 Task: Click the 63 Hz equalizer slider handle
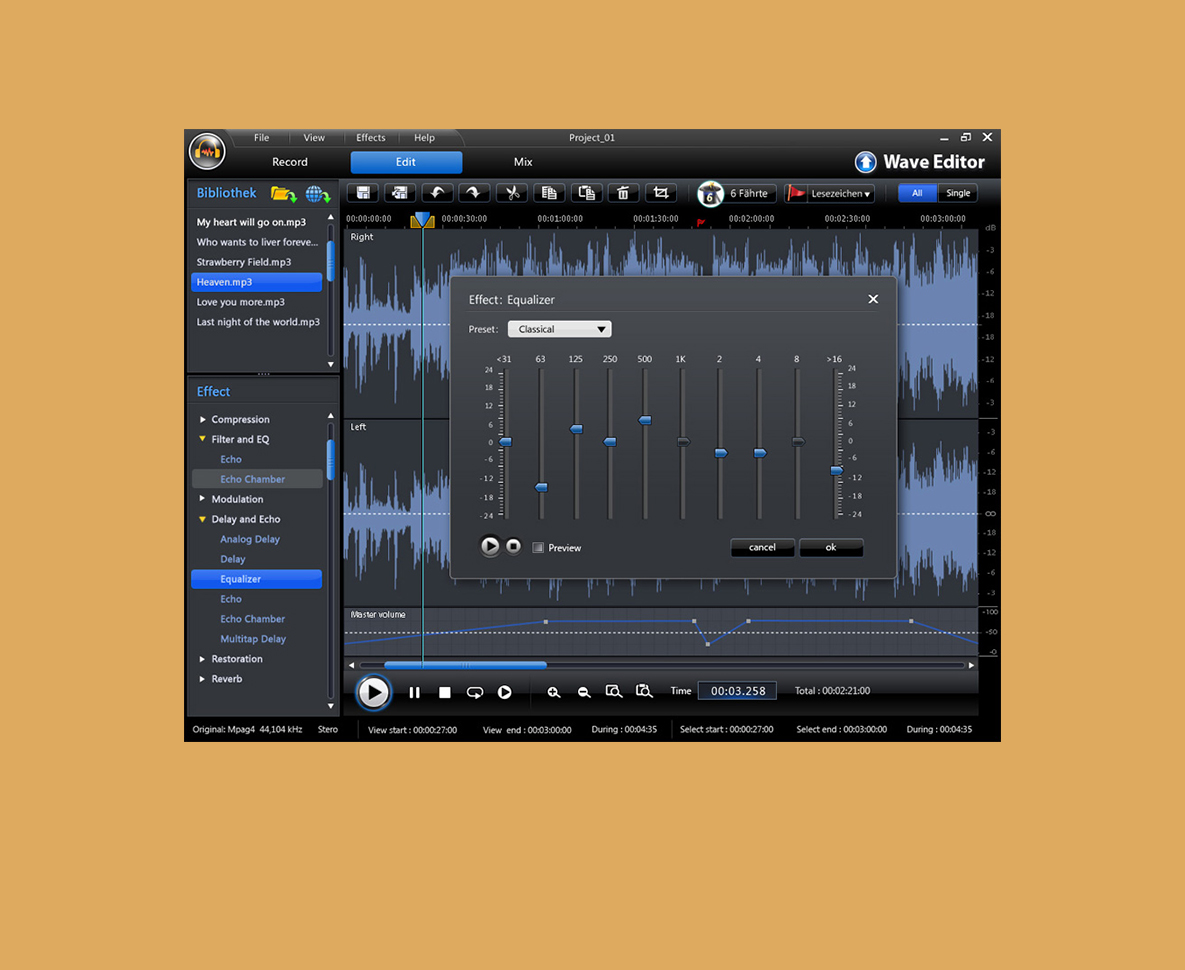click(x=541, y=487)
